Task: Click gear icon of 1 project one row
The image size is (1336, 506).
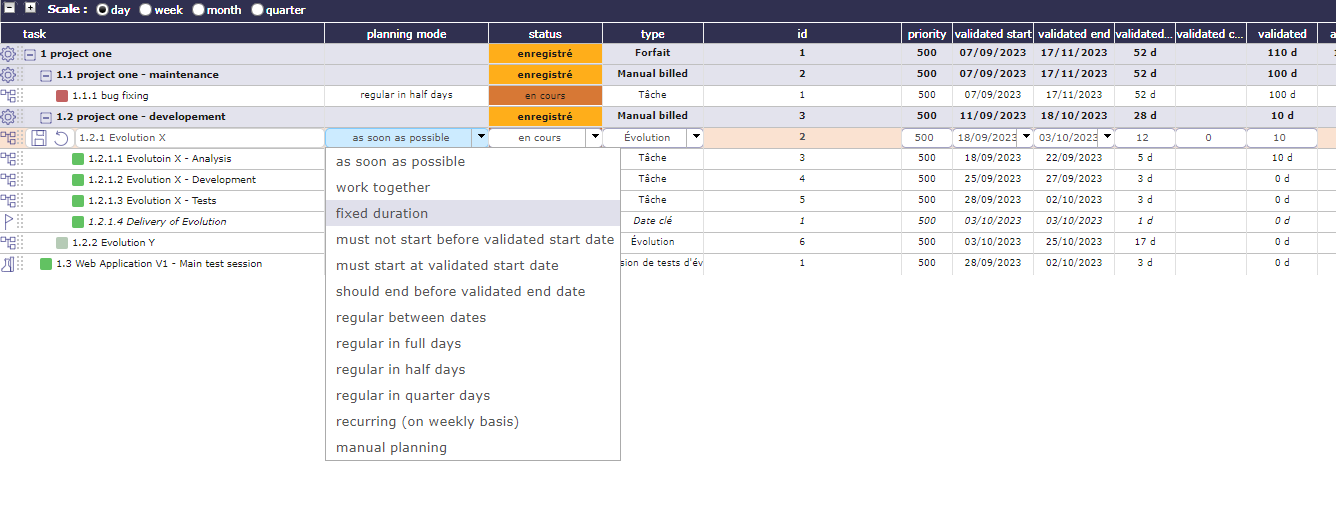Action: 8,54
